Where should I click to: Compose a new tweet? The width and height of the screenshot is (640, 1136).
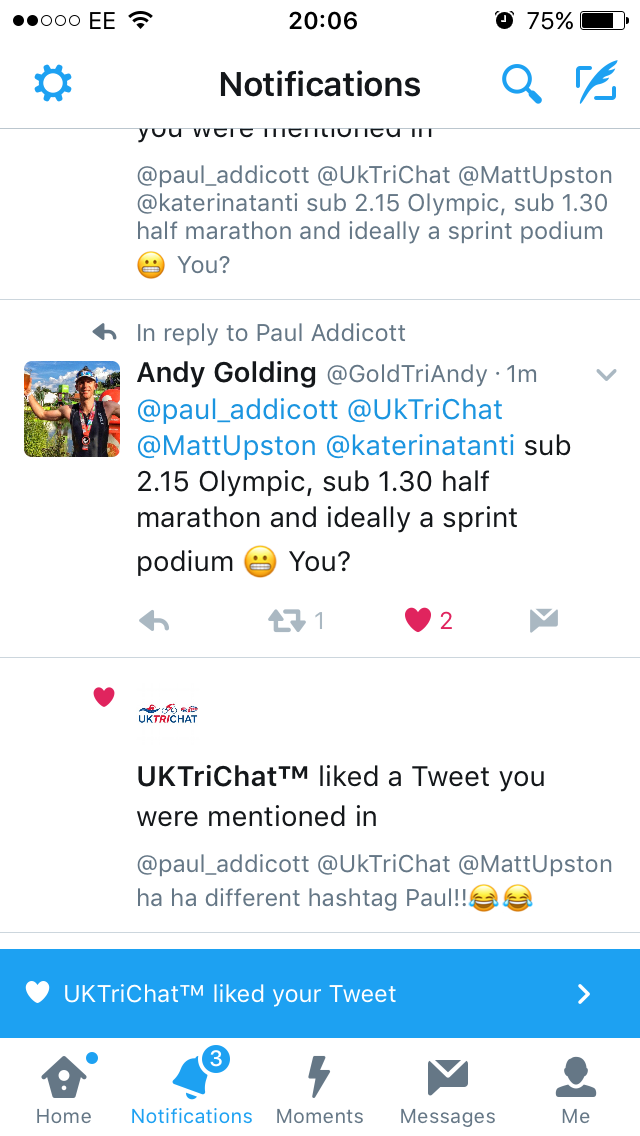[x=596, y=84]
